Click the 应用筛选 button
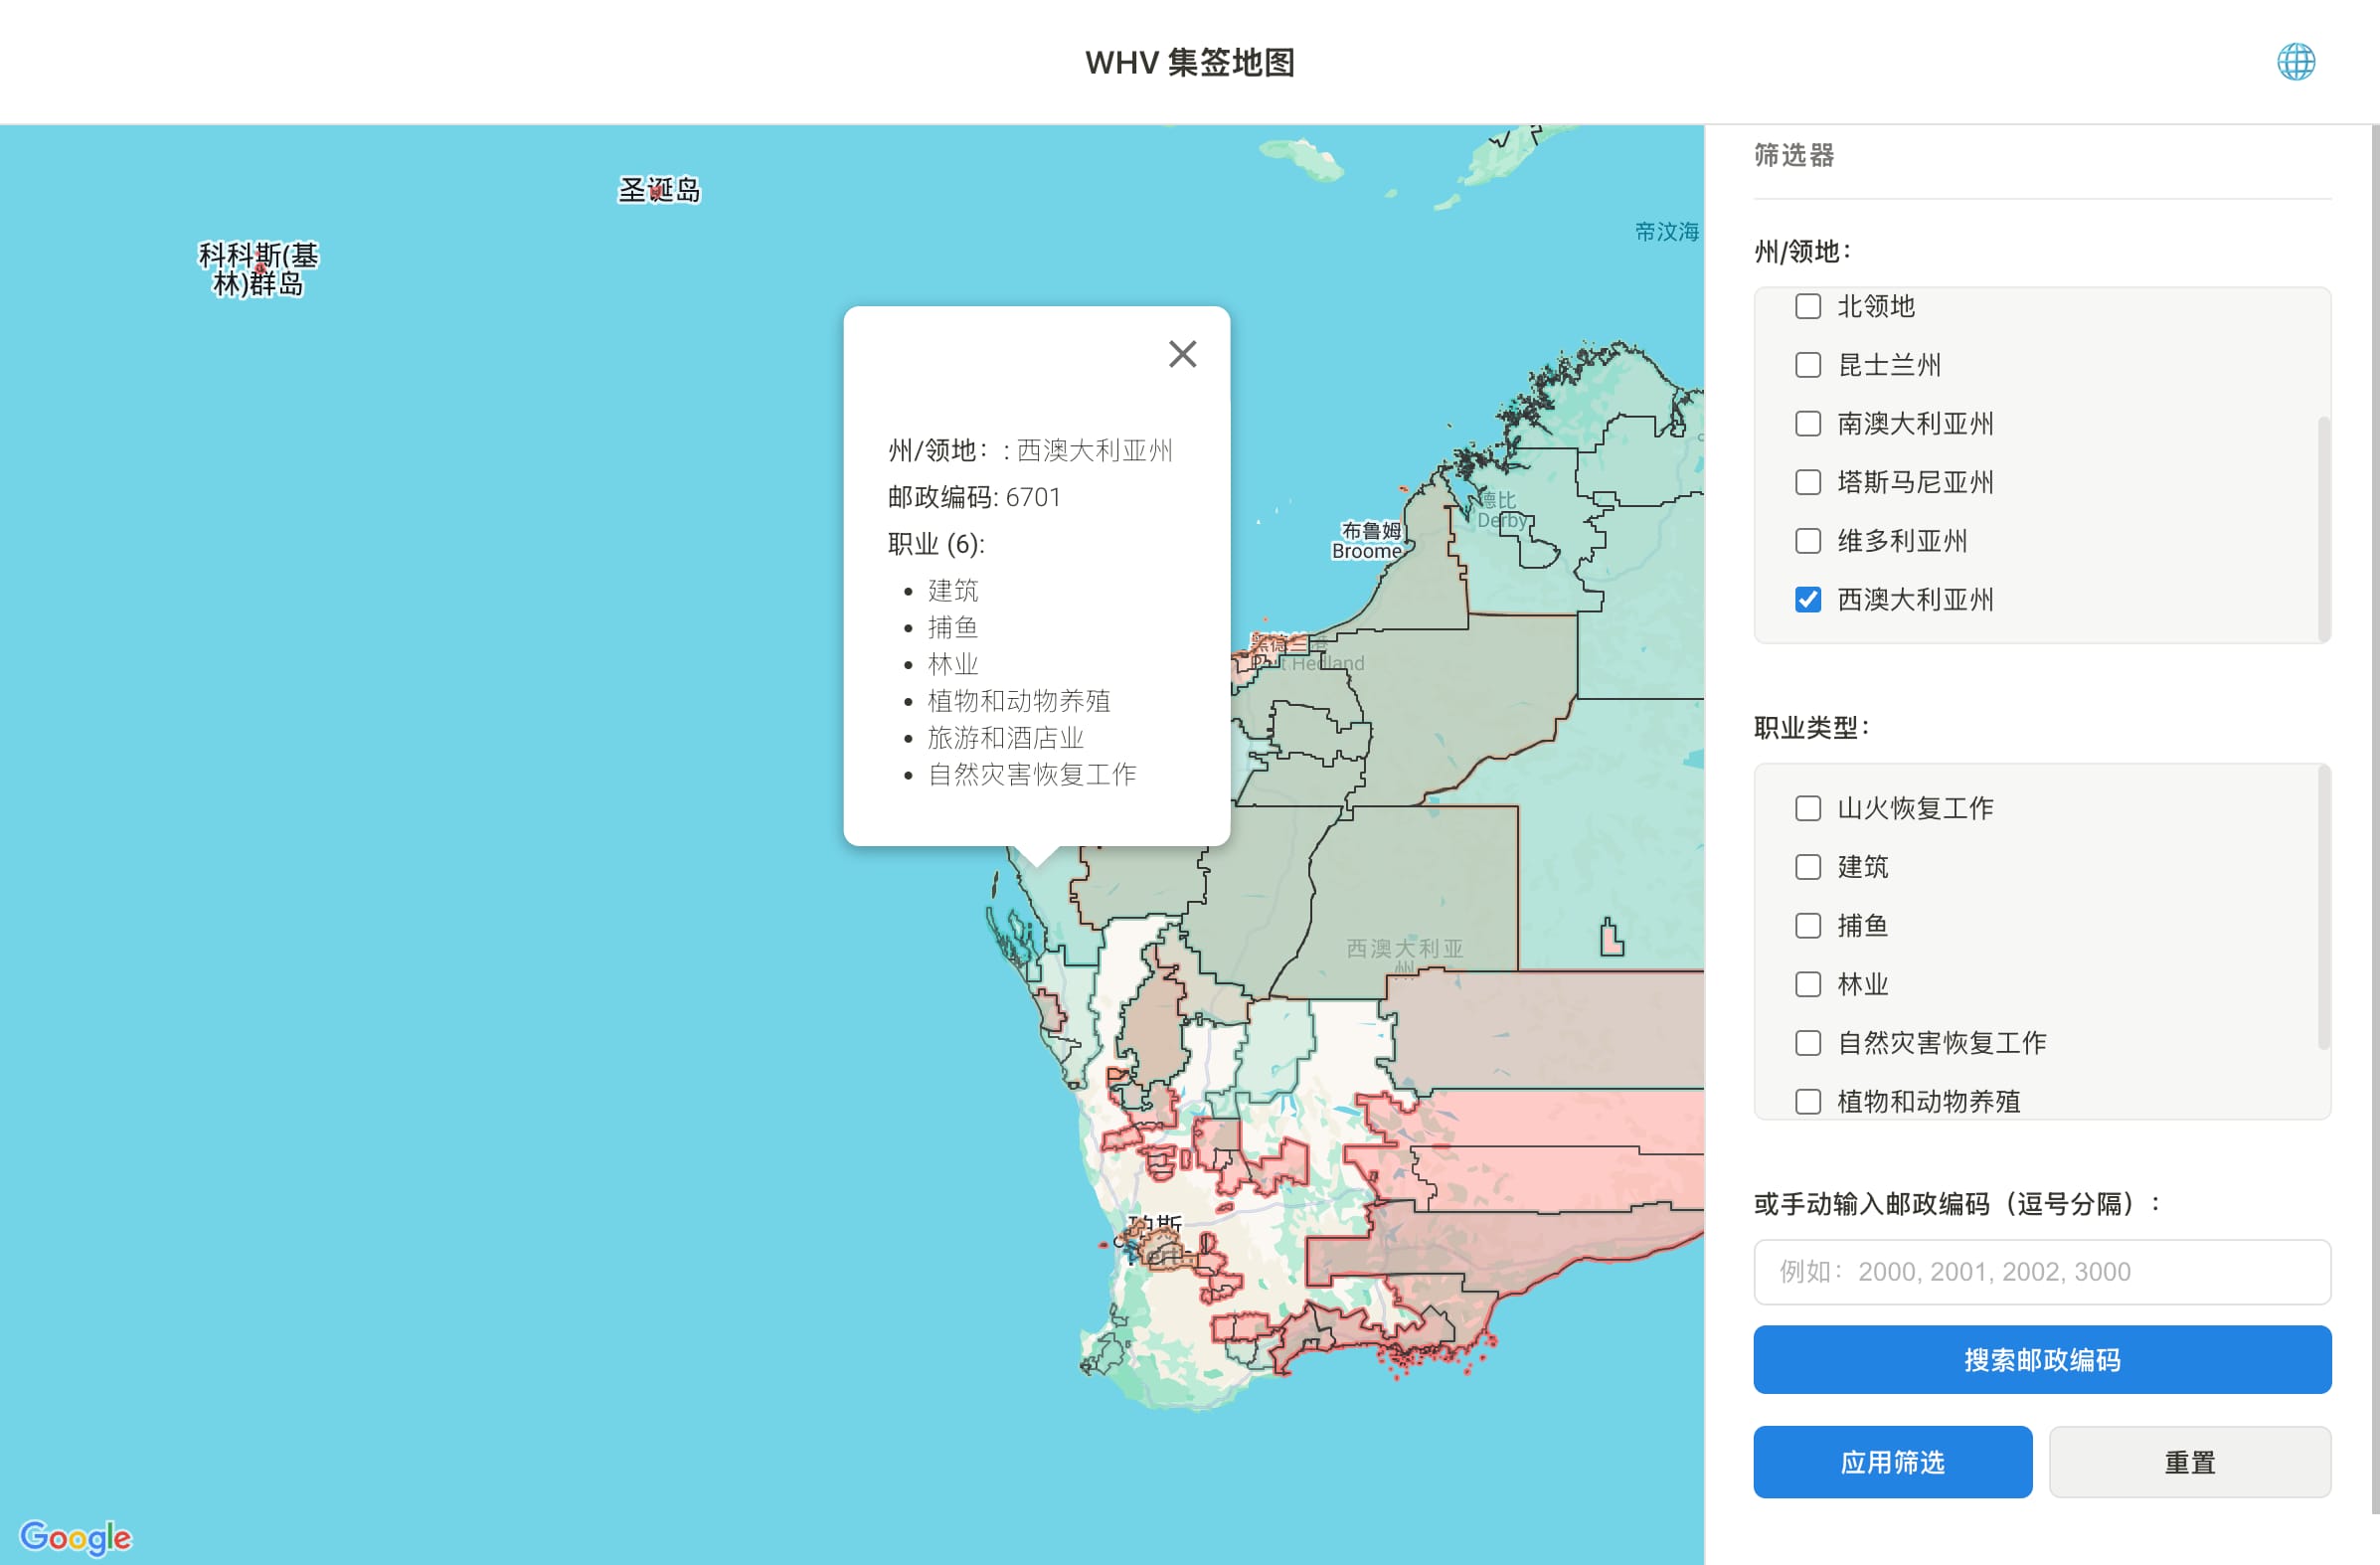Screen dimensions: 2380x1565 coord(1892,1462)
